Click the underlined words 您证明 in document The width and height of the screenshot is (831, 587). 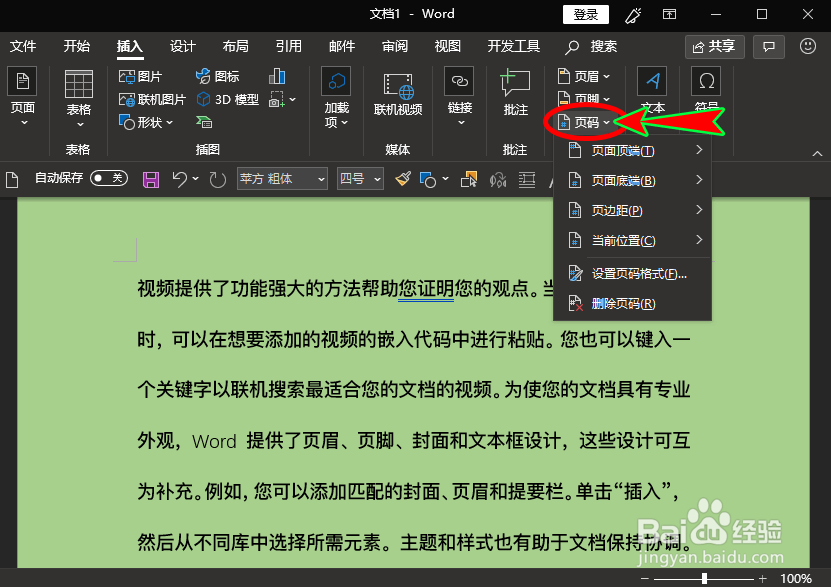pos(426,289)
